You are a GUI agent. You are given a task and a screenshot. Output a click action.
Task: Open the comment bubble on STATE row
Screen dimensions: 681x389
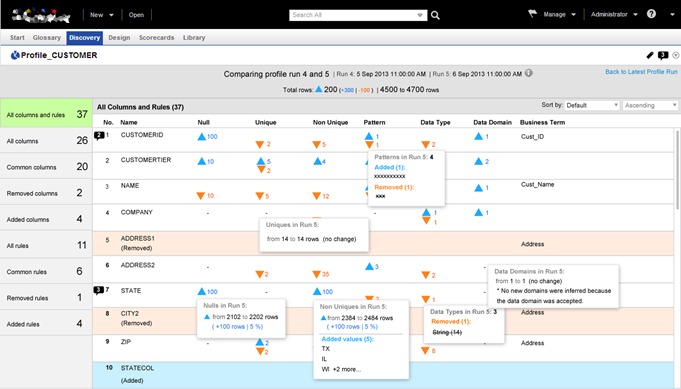99,290
